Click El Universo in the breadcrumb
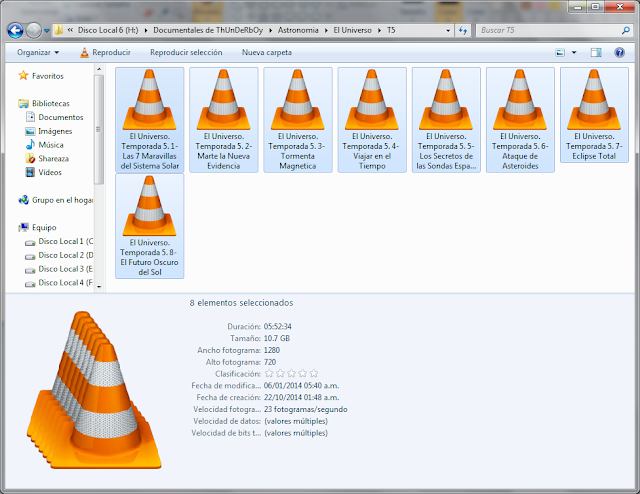The image size is (640, 494). click(x=353, y=30)
